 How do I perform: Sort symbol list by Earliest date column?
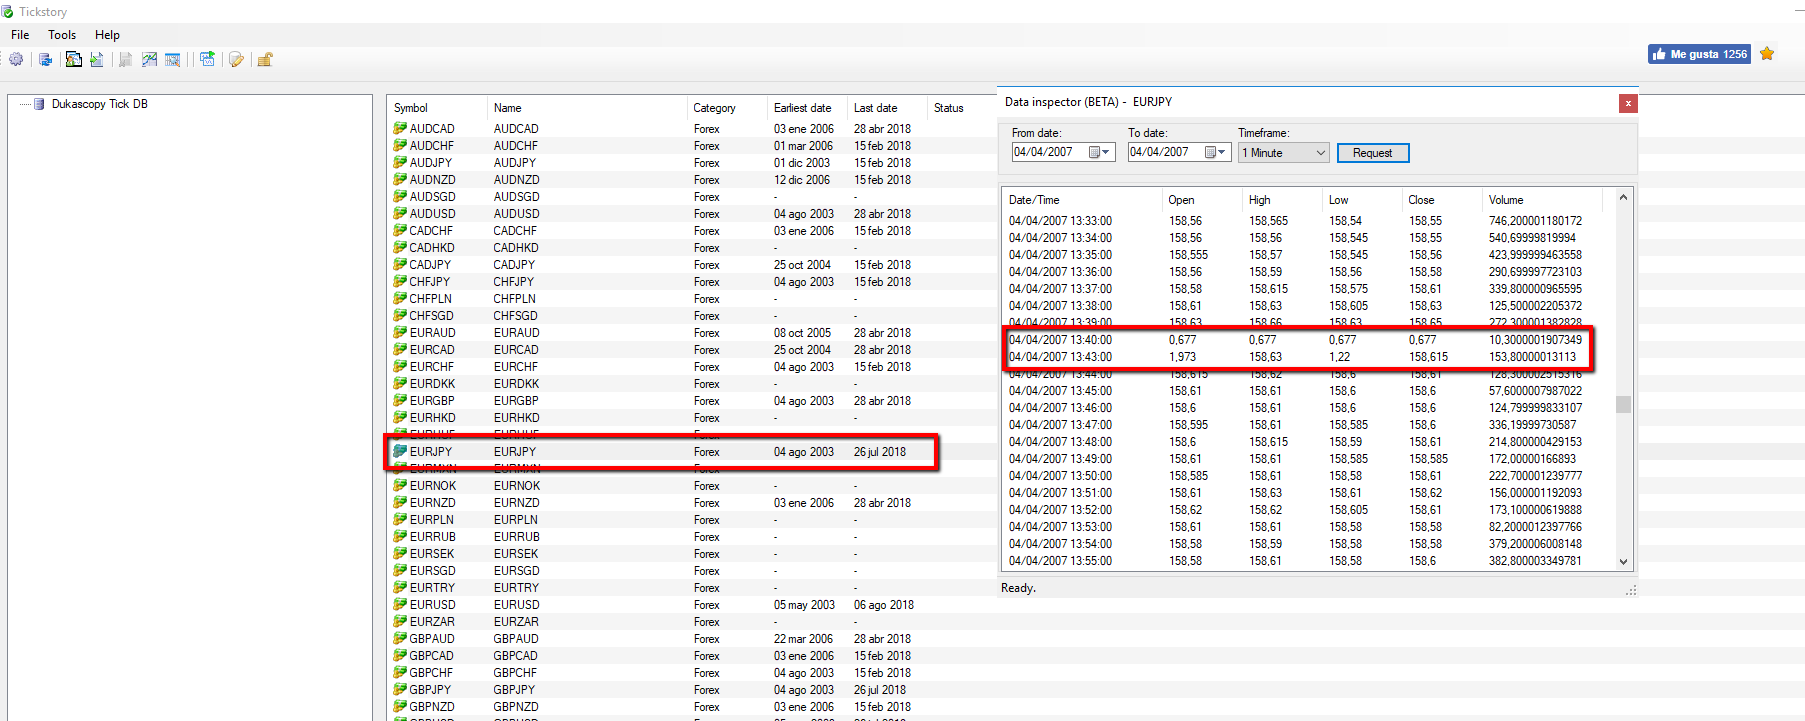807,108
